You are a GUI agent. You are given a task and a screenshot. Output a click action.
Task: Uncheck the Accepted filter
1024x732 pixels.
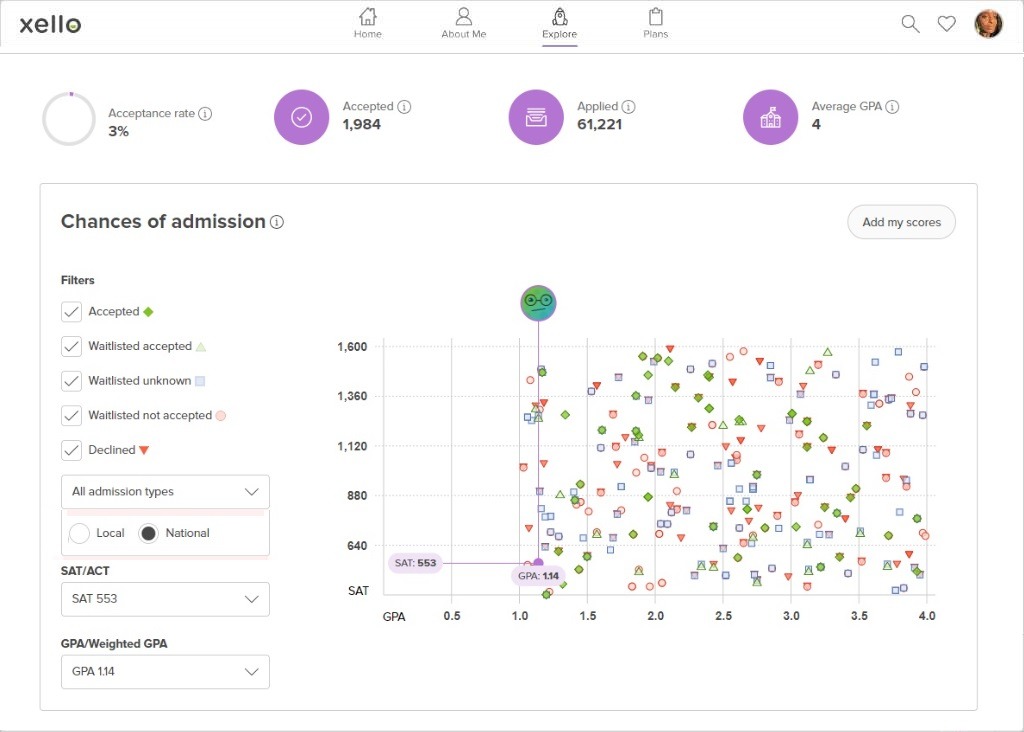pyautogui.click(x=71, y=311)
